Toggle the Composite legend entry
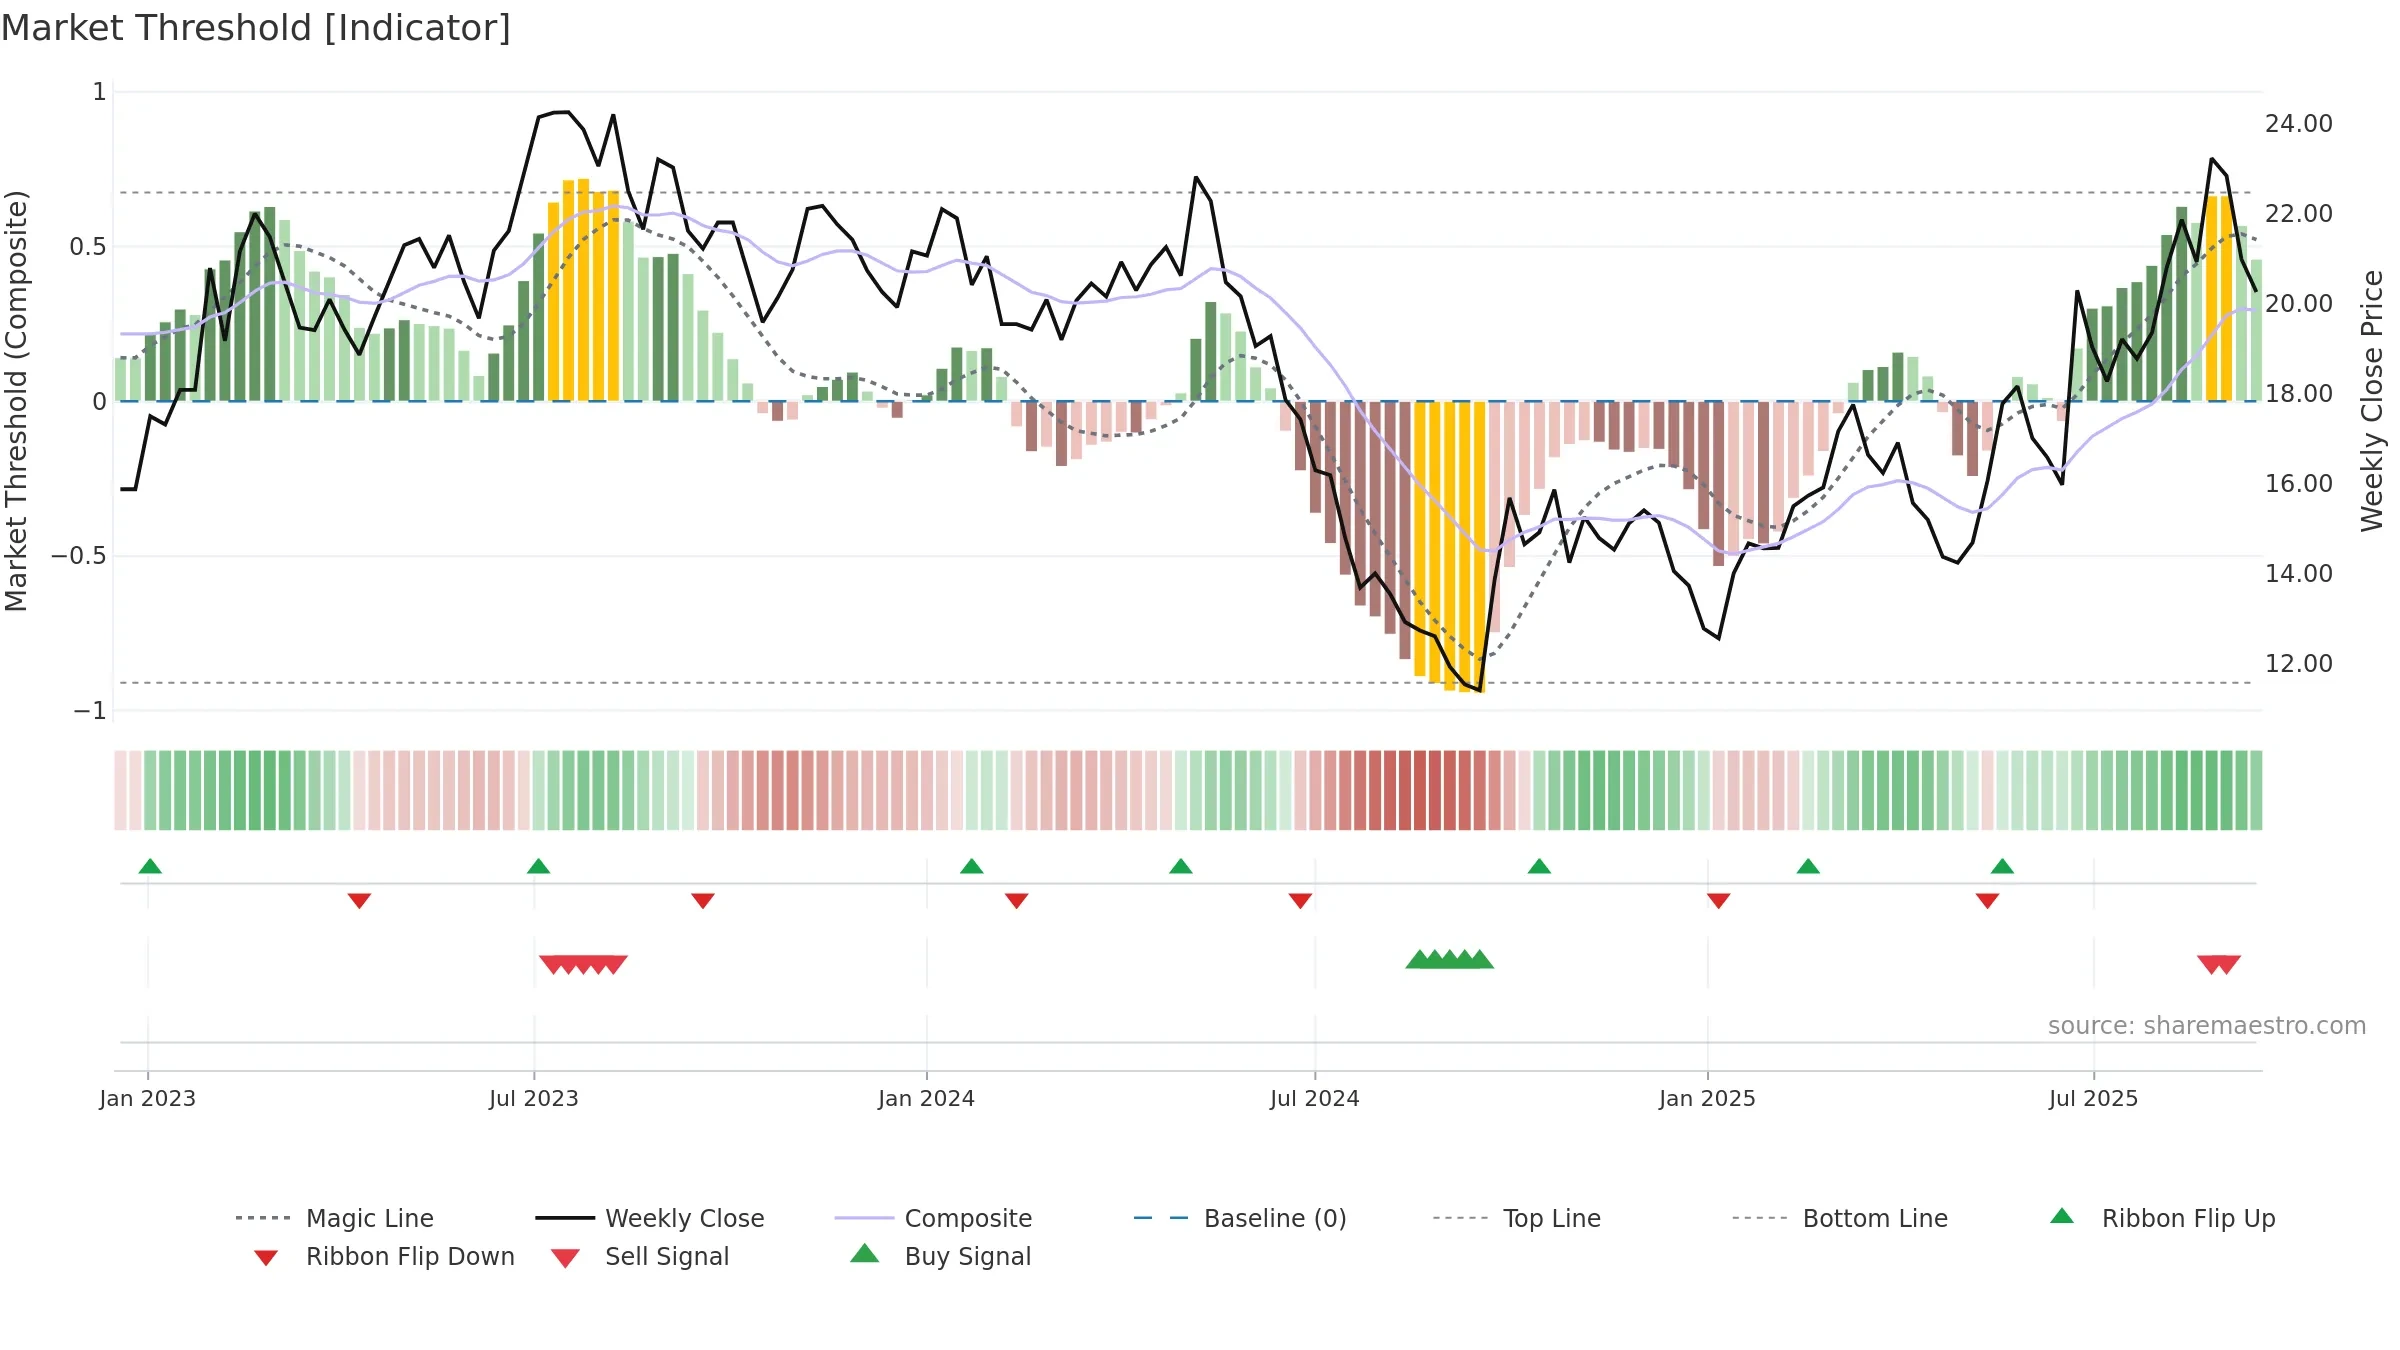This screenshot has width=2400, height=1350. [x=933, y=1218]
